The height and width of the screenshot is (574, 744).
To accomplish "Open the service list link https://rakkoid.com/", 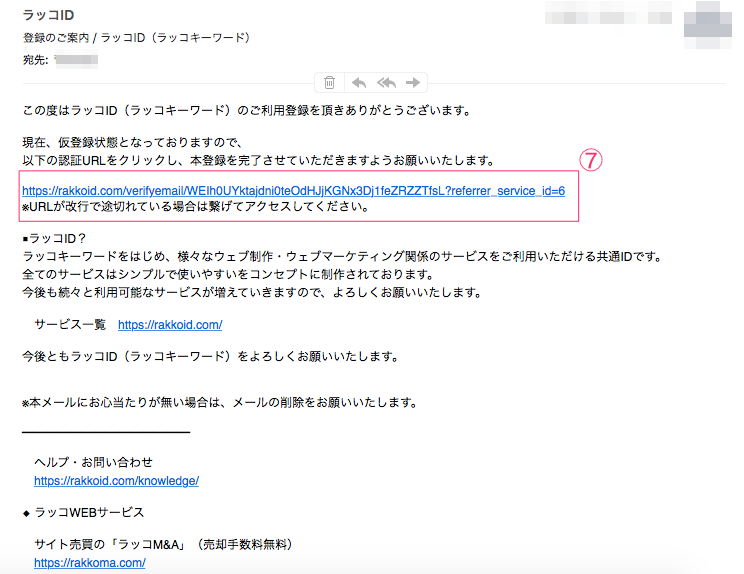I will click(170, 325).
